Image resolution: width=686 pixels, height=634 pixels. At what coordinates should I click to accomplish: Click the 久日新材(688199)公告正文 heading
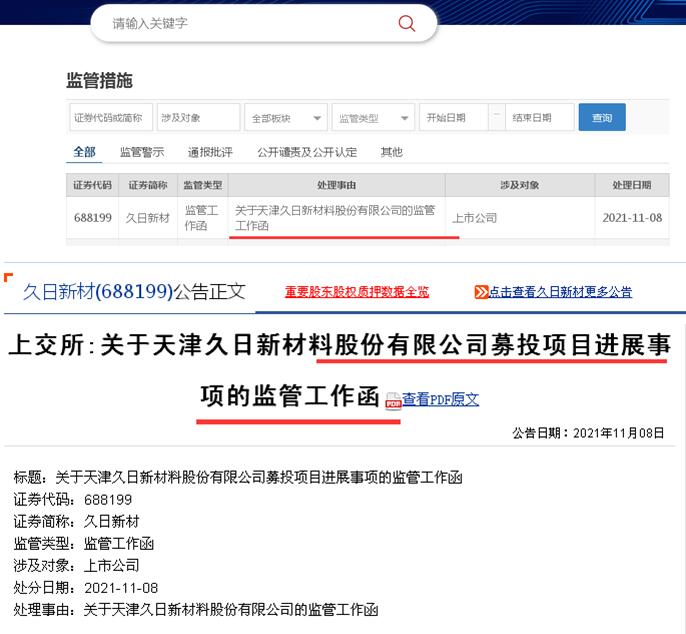134,291
